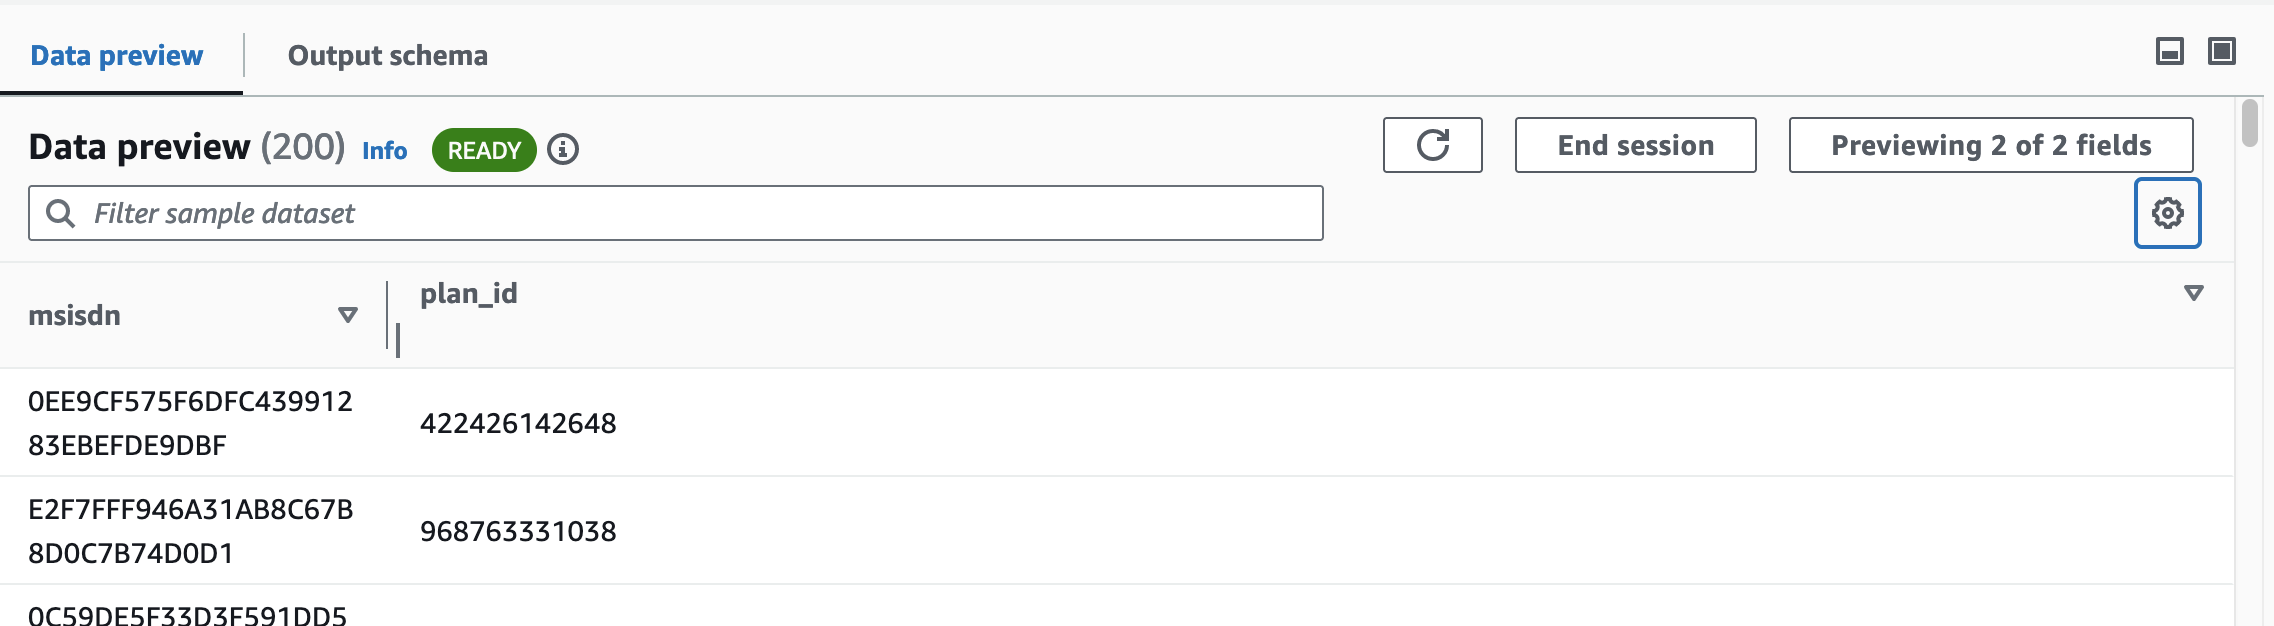The image size is (2274, 626).
Task: Expand panel to full screen icon
Action: [2221, 52]
